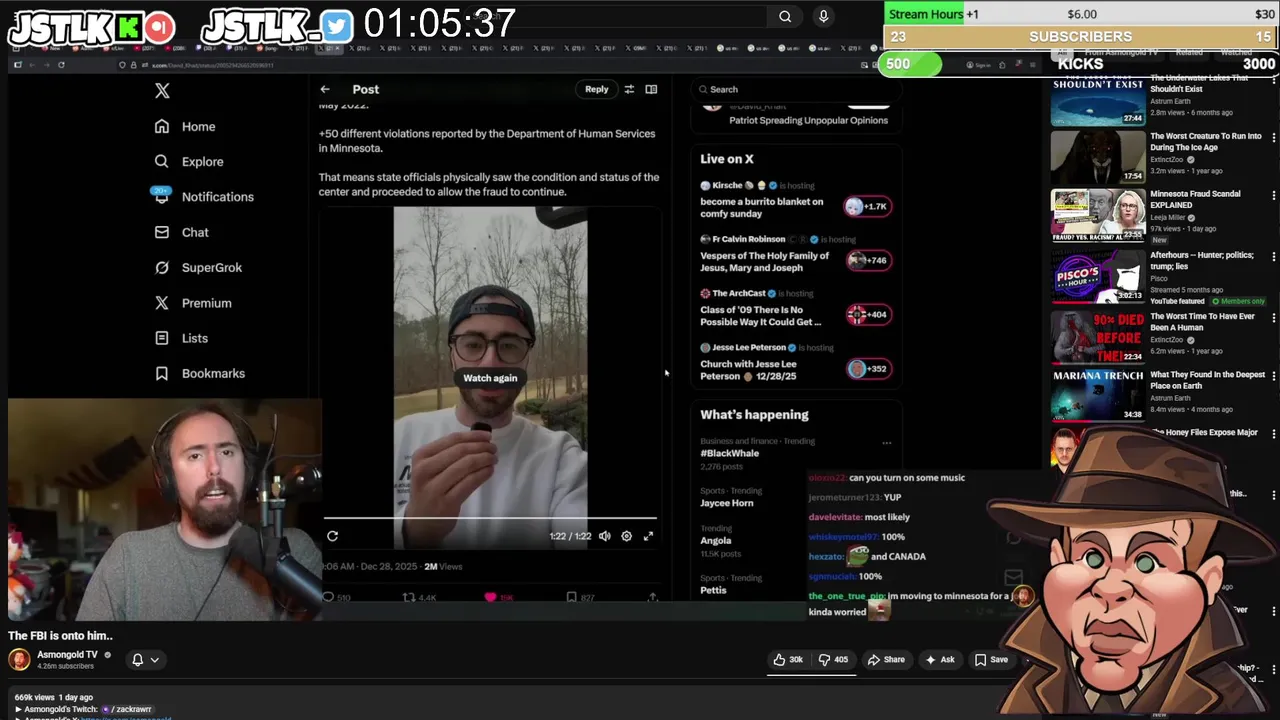Open options menu for Afterhours video

(x=1273, y=257)
